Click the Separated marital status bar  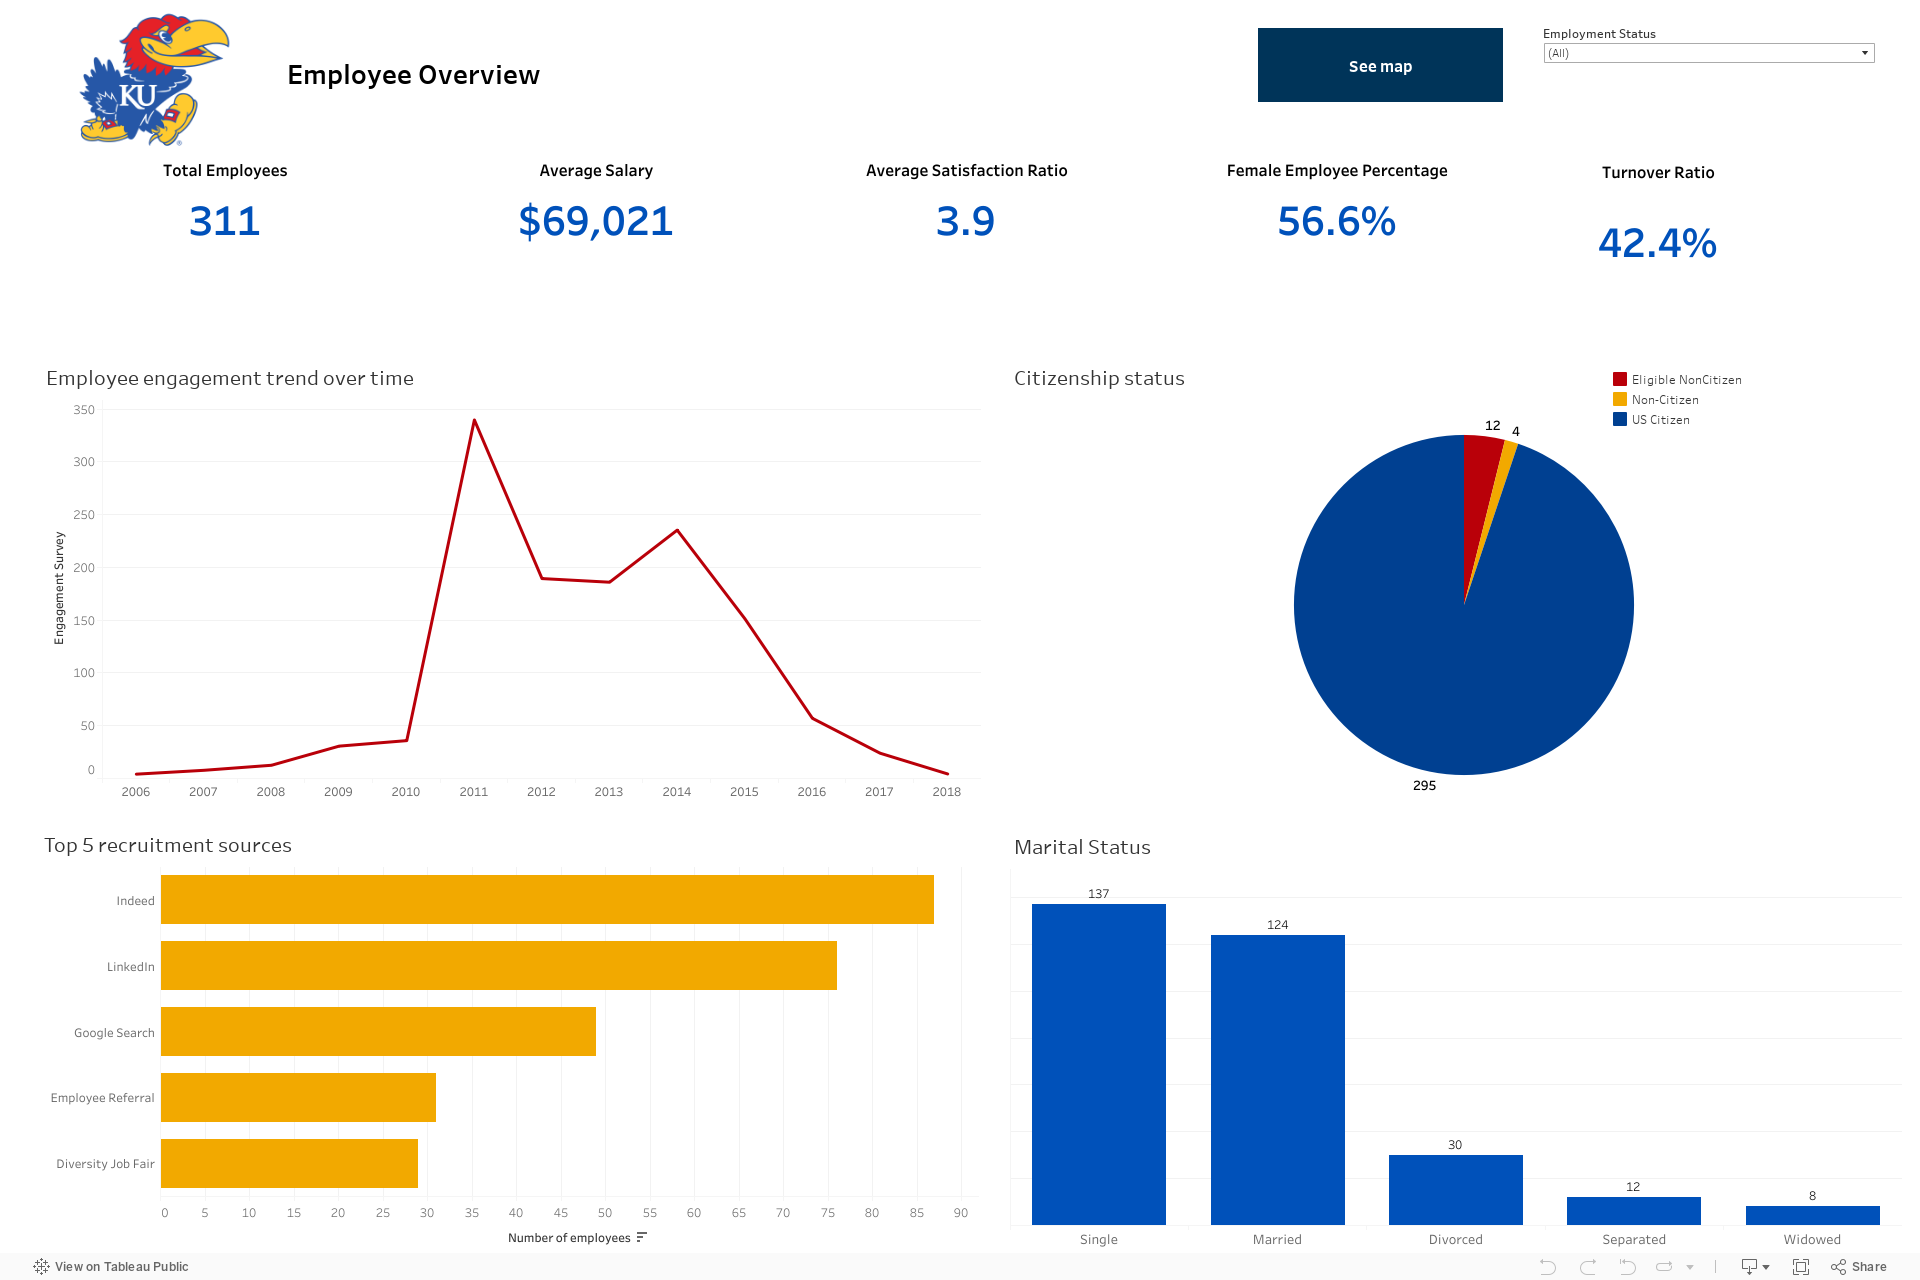[x=1634, y=1211]
